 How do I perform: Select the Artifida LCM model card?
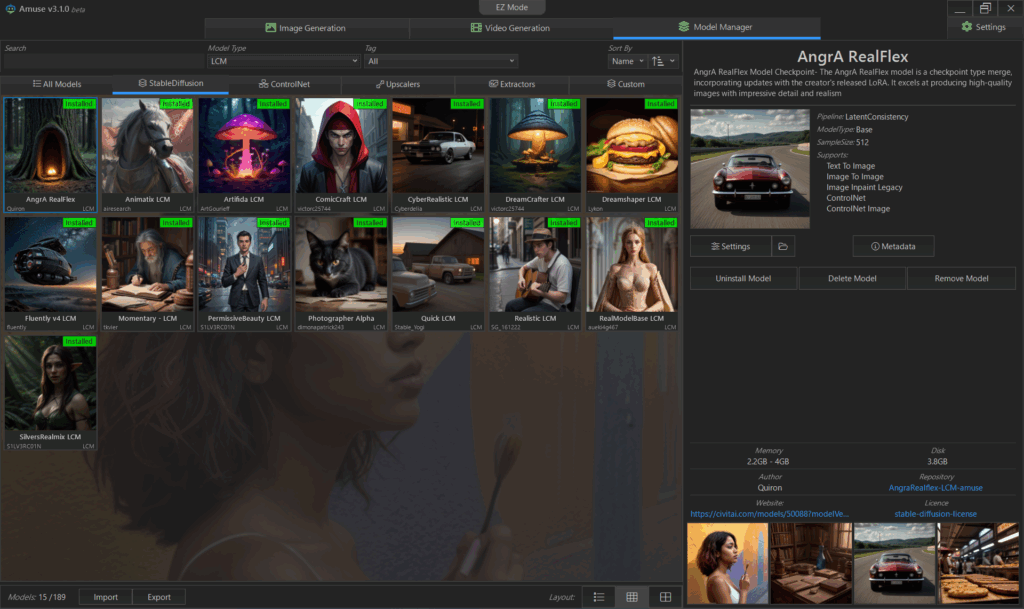coord(244,155)
